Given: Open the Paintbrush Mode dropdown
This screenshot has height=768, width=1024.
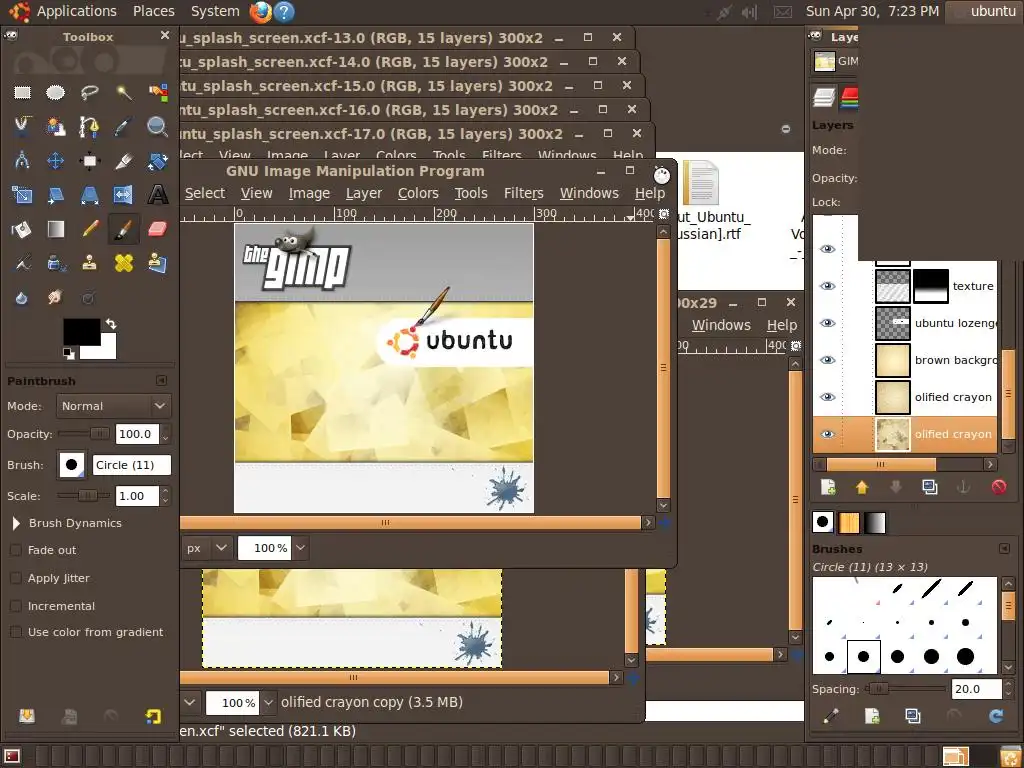Looking at the screenshot, I should [114, 406].
